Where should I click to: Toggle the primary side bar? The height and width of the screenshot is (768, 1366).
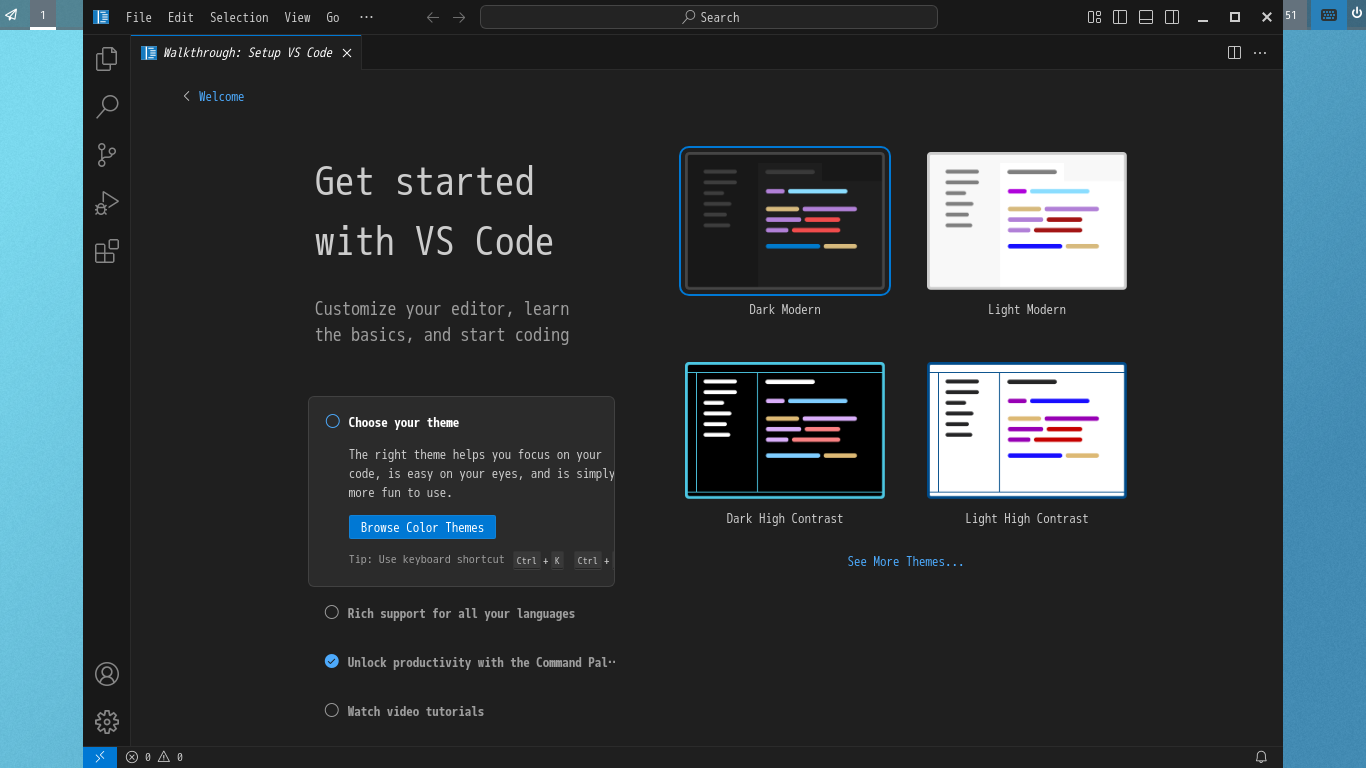[1120, 17]
